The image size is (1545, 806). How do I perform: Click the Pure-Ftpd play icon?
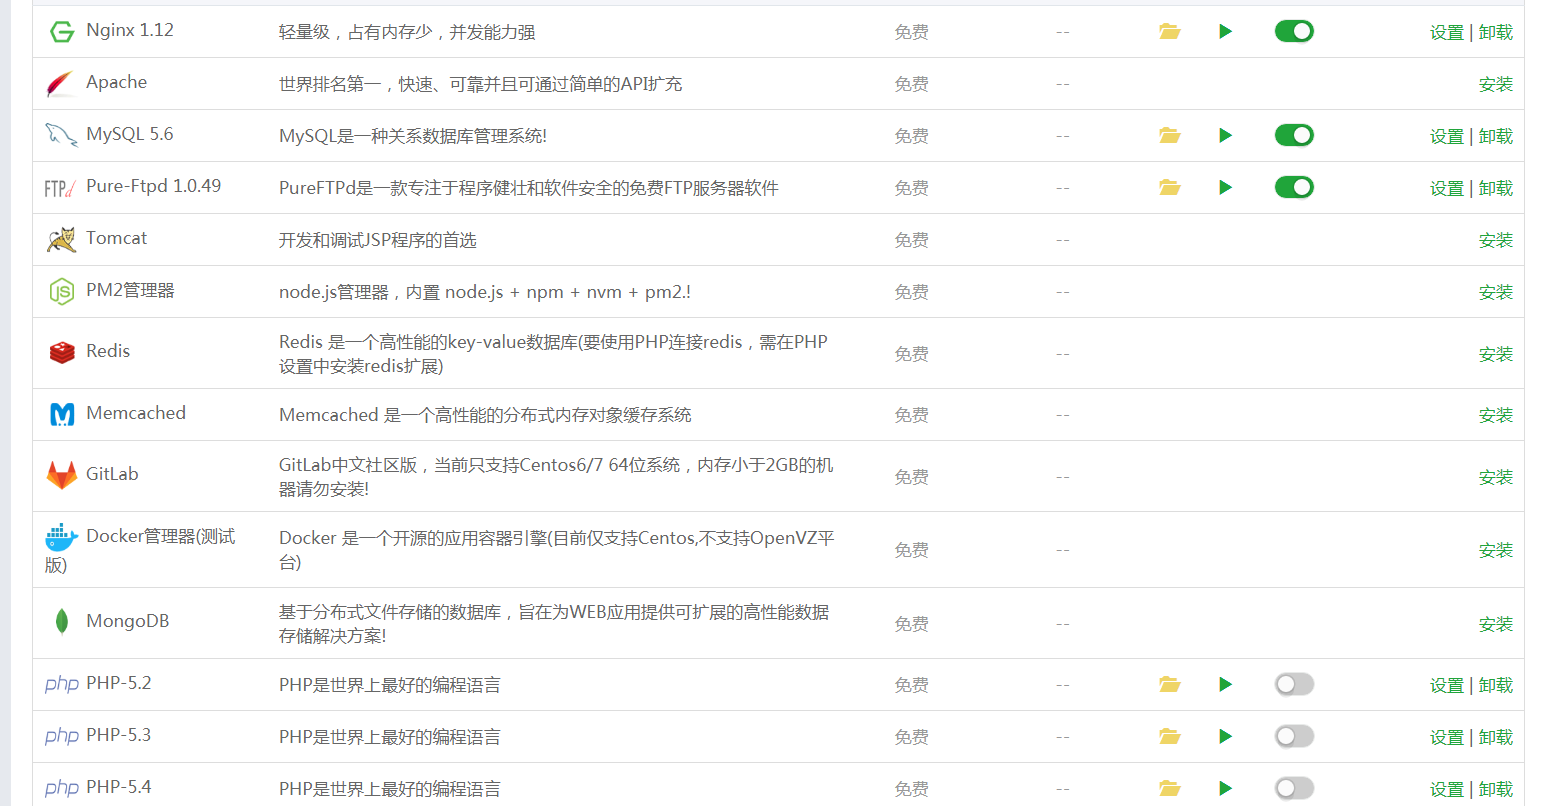click(x=1226, y=188)
